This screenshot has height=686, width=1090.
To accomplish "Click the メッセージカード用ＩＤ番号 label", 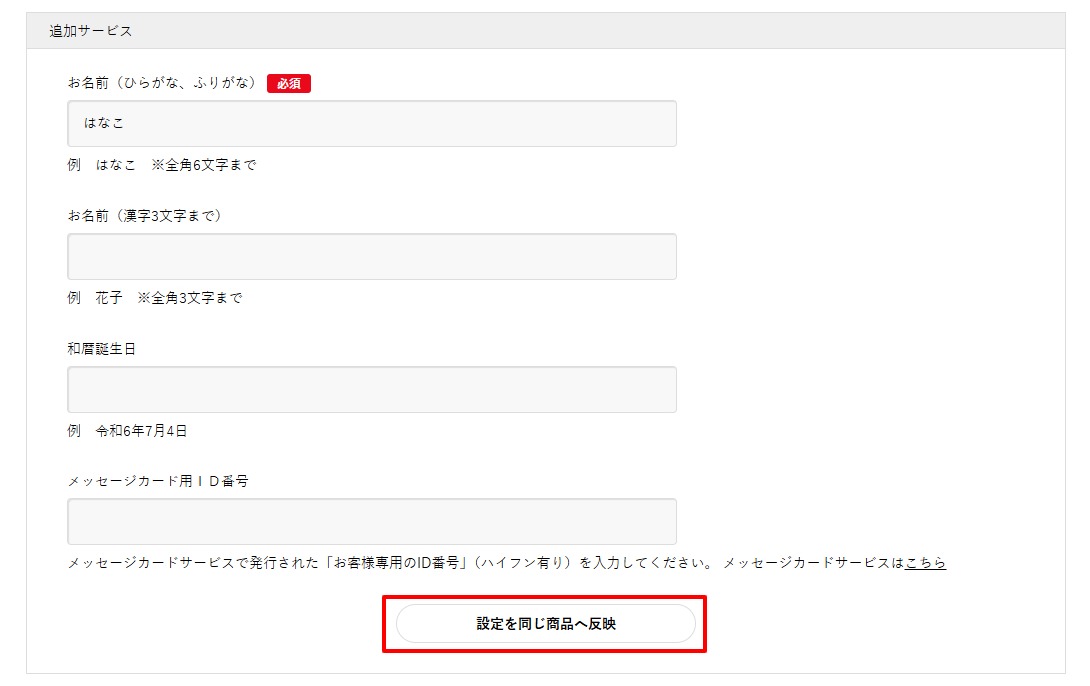I will [x=157, y=481].
